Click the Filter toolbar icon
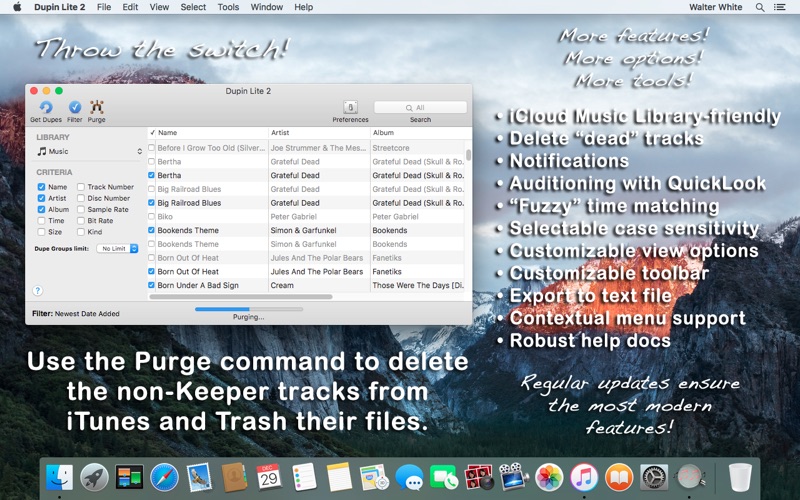Screen dimensions: 800x500 tap(75, 107)
